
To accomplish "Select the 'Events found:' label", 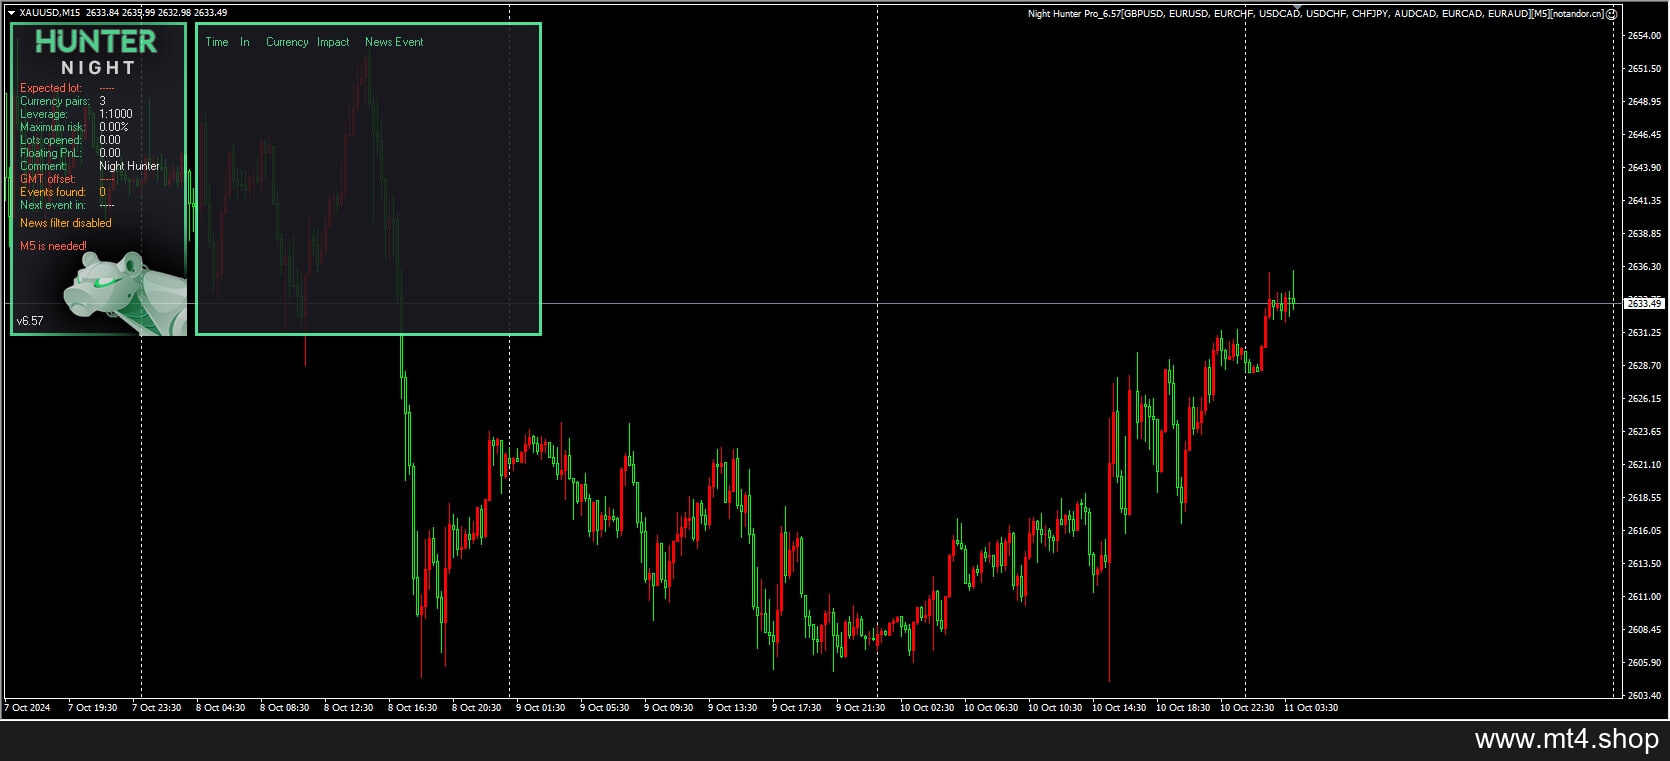I will click(x=53, y=192).
